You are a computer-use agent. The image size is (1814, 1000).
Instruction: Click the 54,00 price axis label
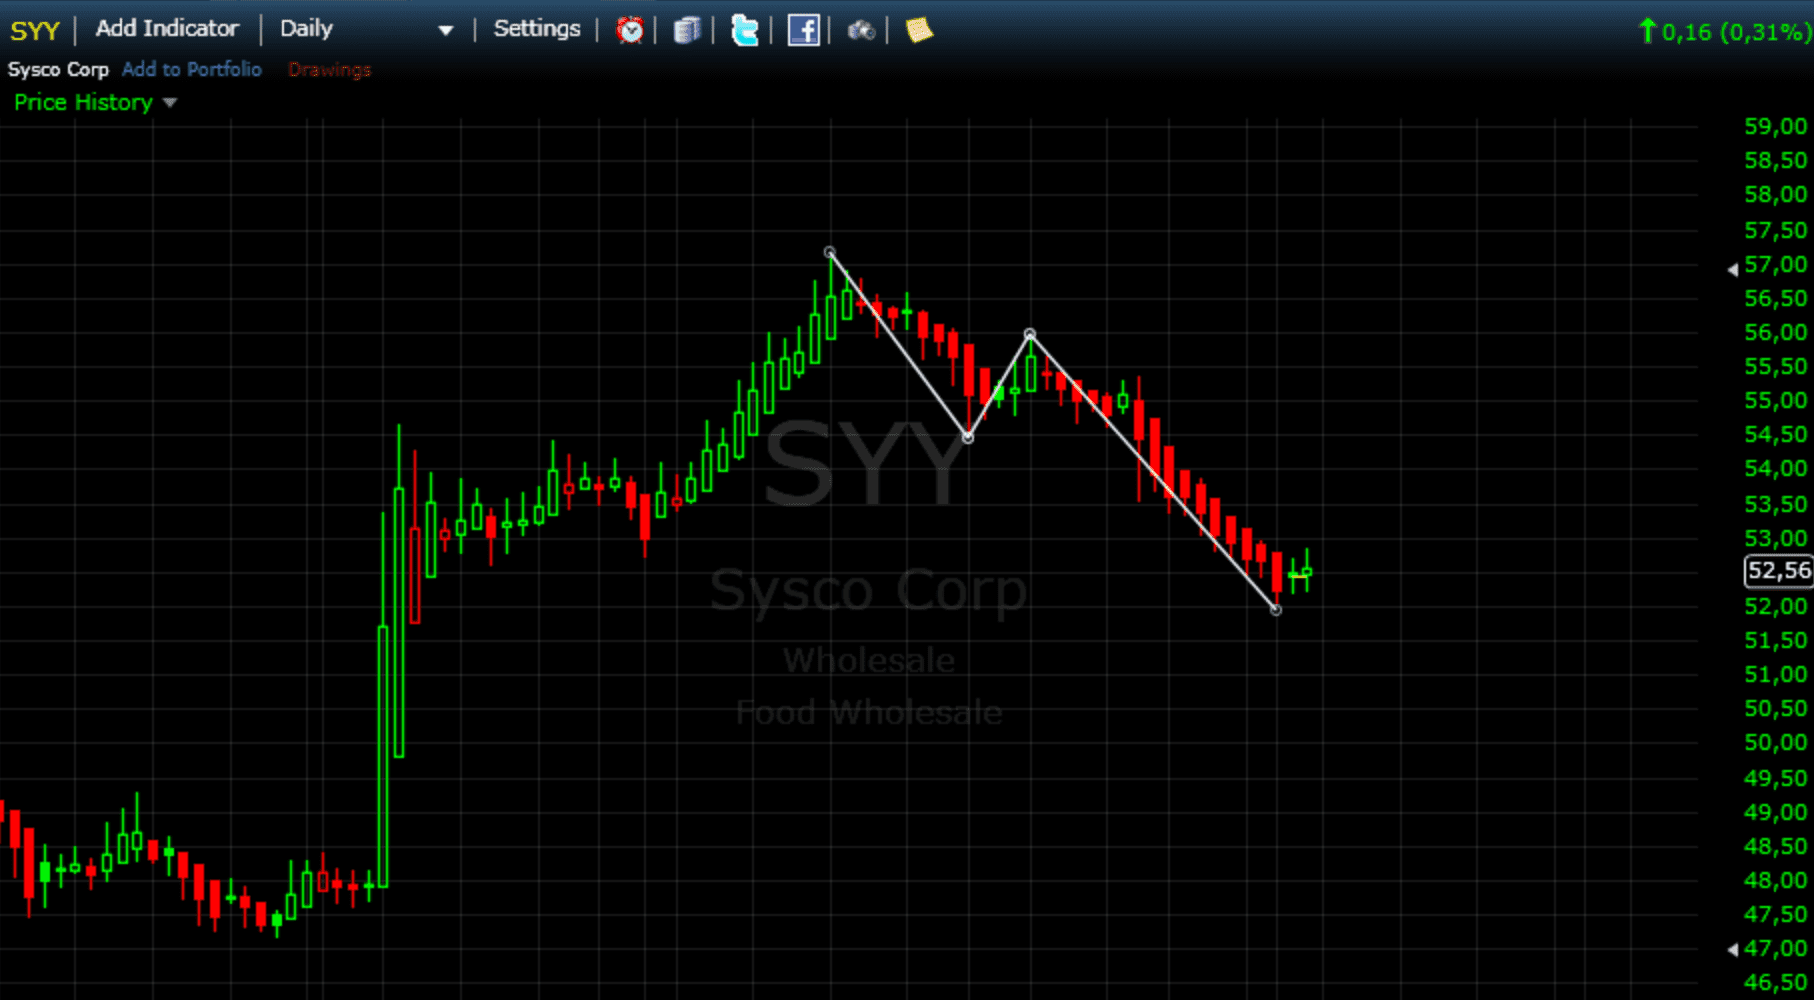click(x=1776, y=468)
